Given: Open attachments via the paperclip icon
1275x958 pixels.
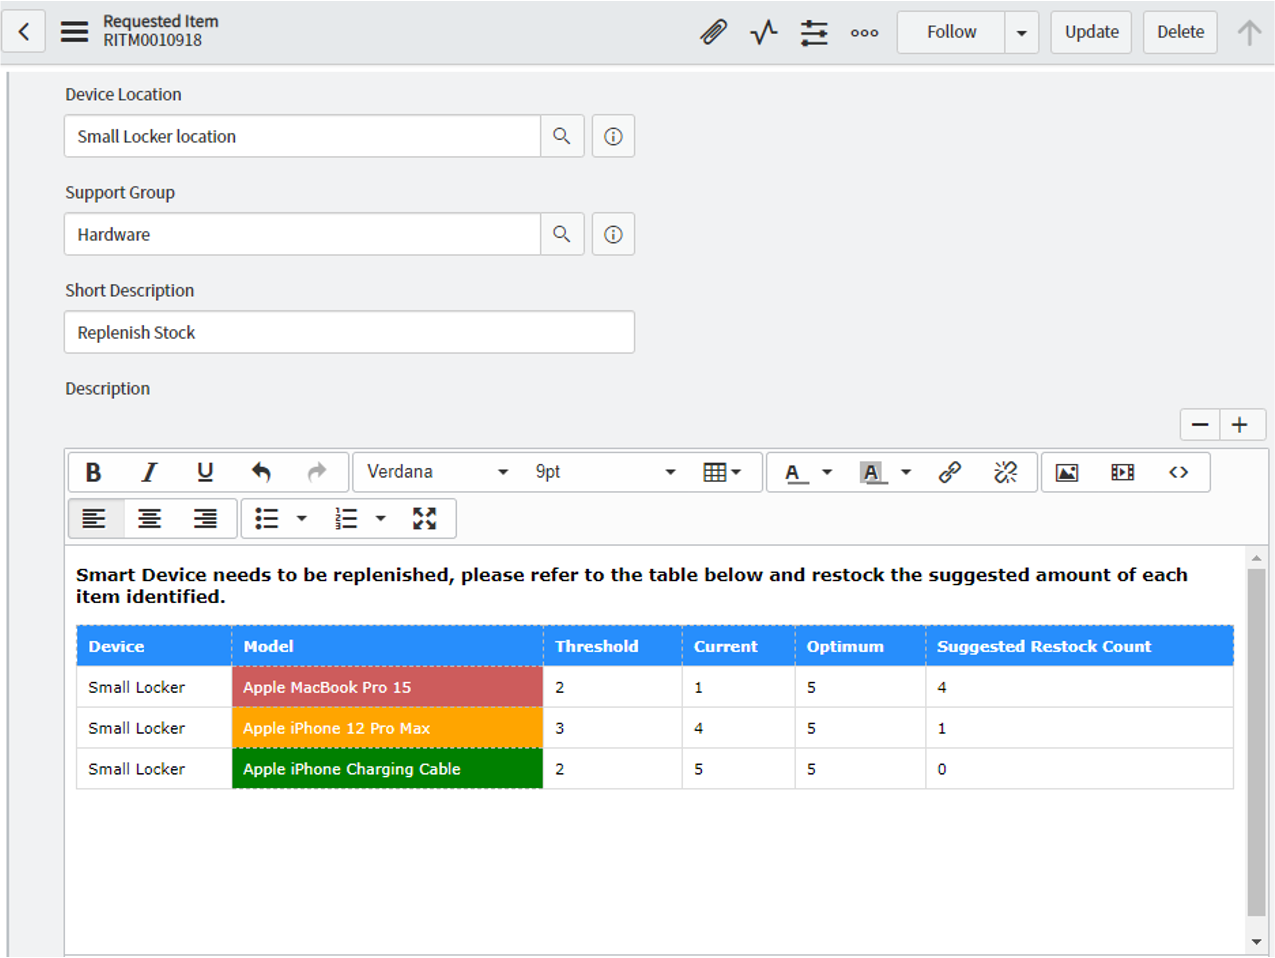Looking at the screenshot, I should tap(713, 32).
